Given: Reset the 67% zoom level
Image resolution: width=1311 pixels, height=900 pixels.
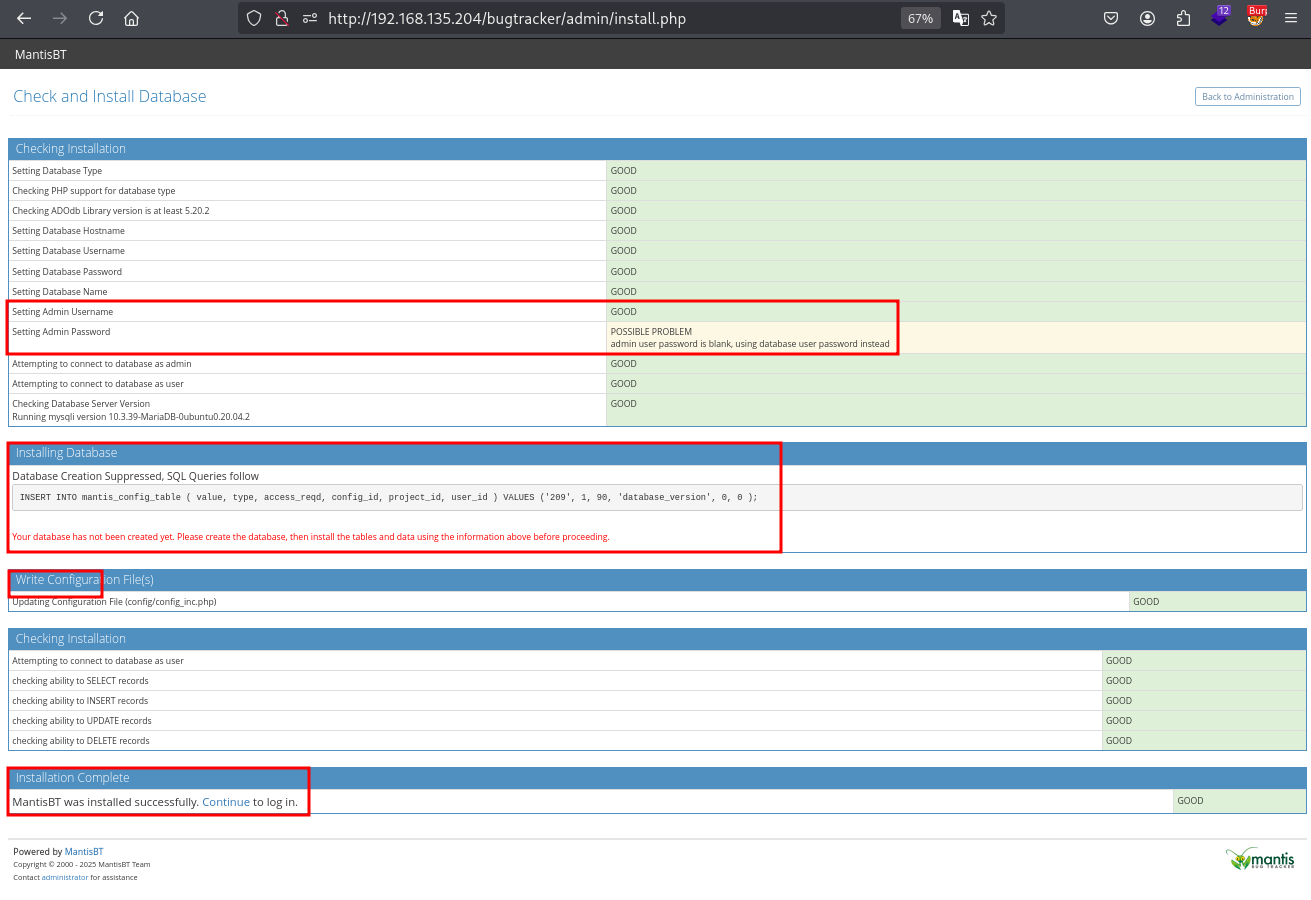Looking at the screenshot, I should [920, 18].
